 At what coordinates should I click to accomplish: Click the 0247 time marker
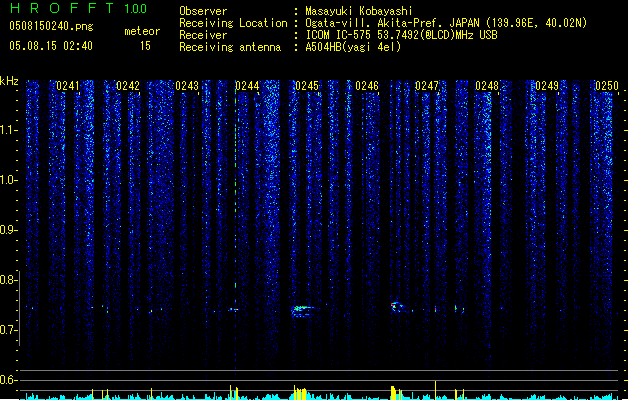pos(427,86)
